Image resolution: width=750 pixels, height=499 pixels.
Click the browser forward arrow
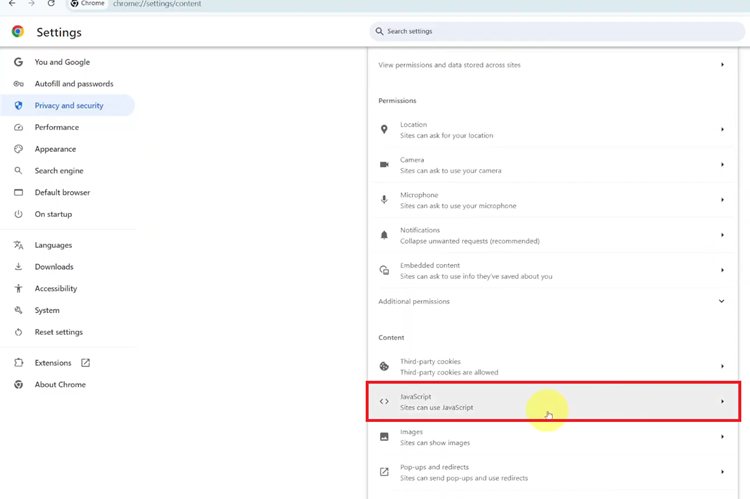click(31, 3)
